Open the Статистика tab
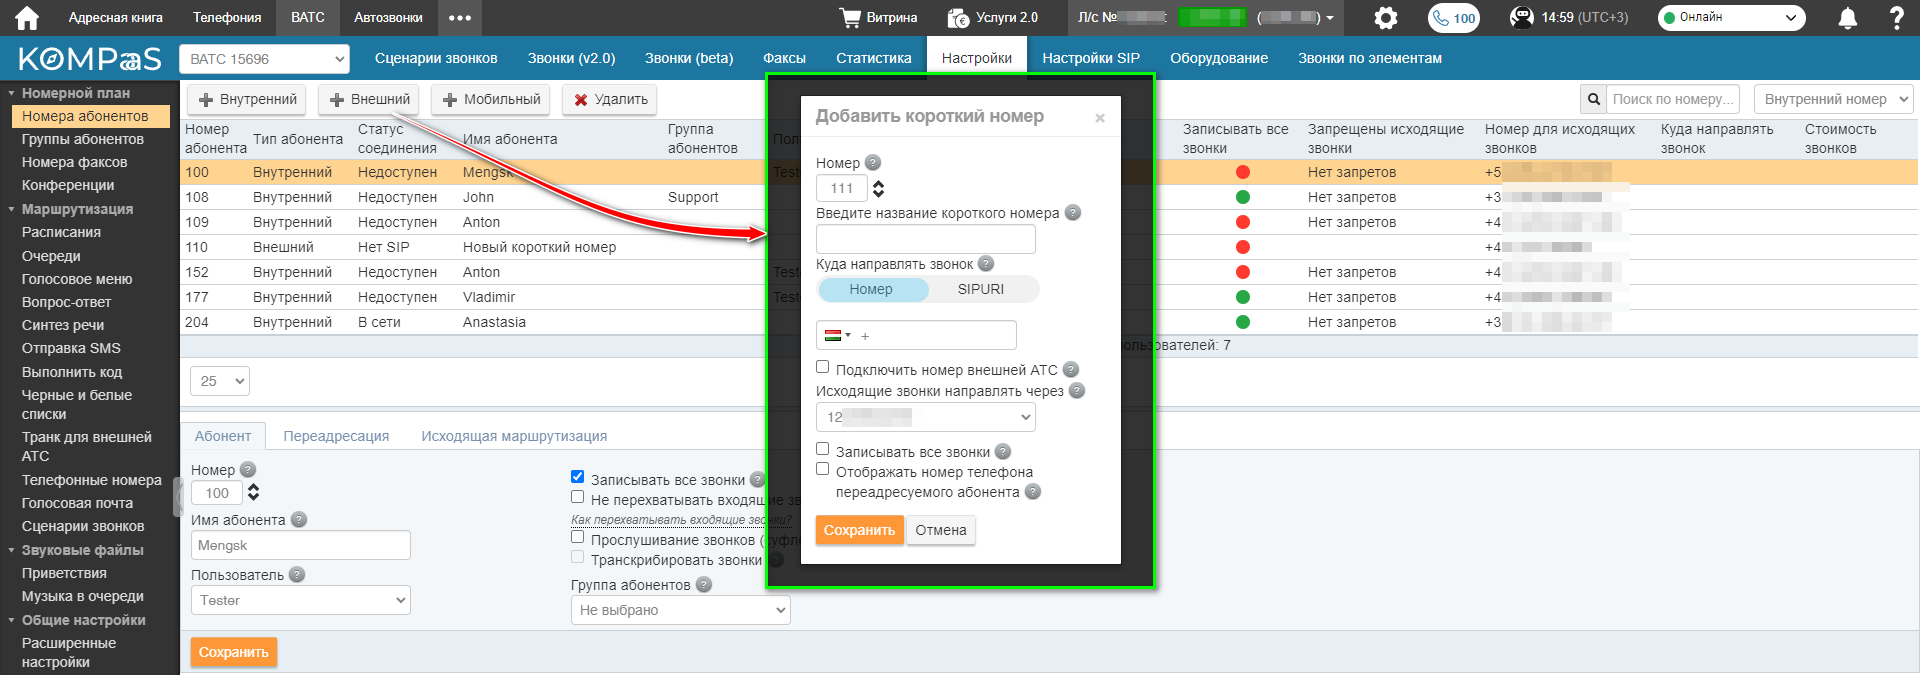The height and width of the screenshot is (675, 1920). pos(874,59)
